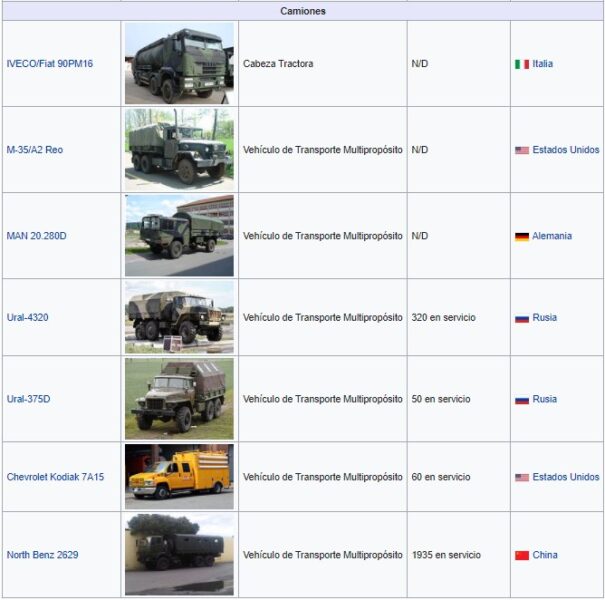Open Estados Unidos link in M-35/A2 Reo row
605x600 pixels.
tap(566, 150)
